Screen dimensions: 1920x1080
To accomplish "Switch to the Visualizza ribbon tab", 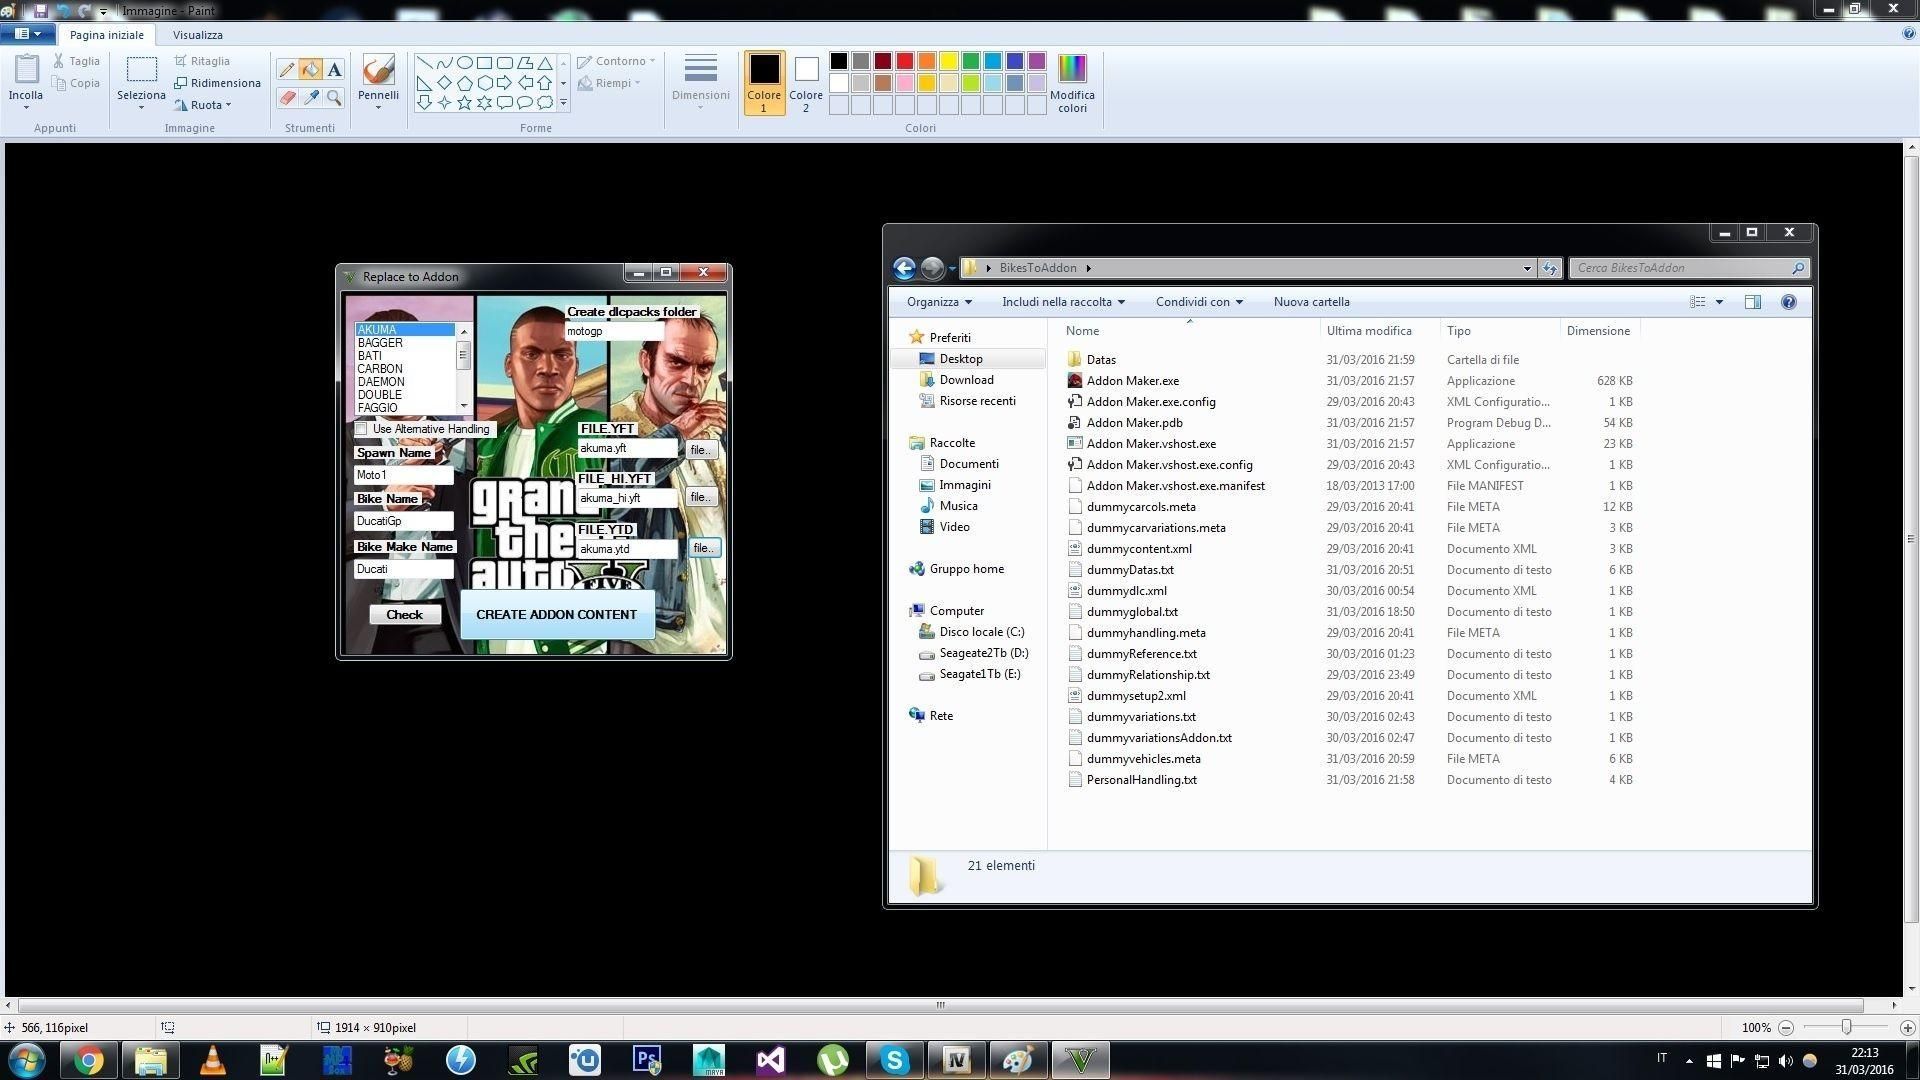I will (x=197, y=35).
